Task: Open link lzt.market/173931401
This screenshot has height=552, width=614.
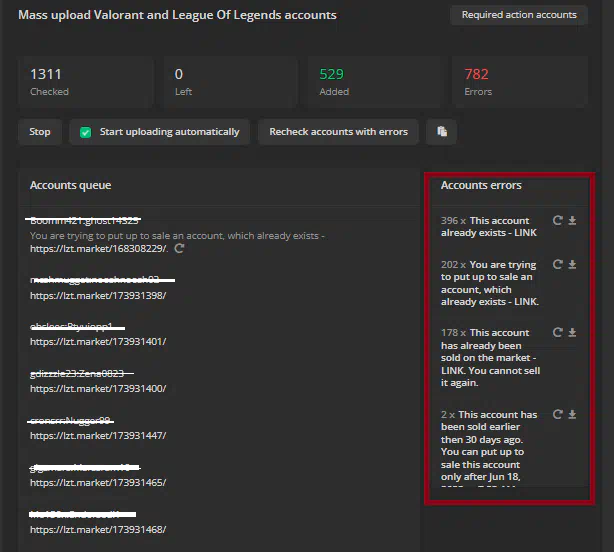Action: (98, 342)
